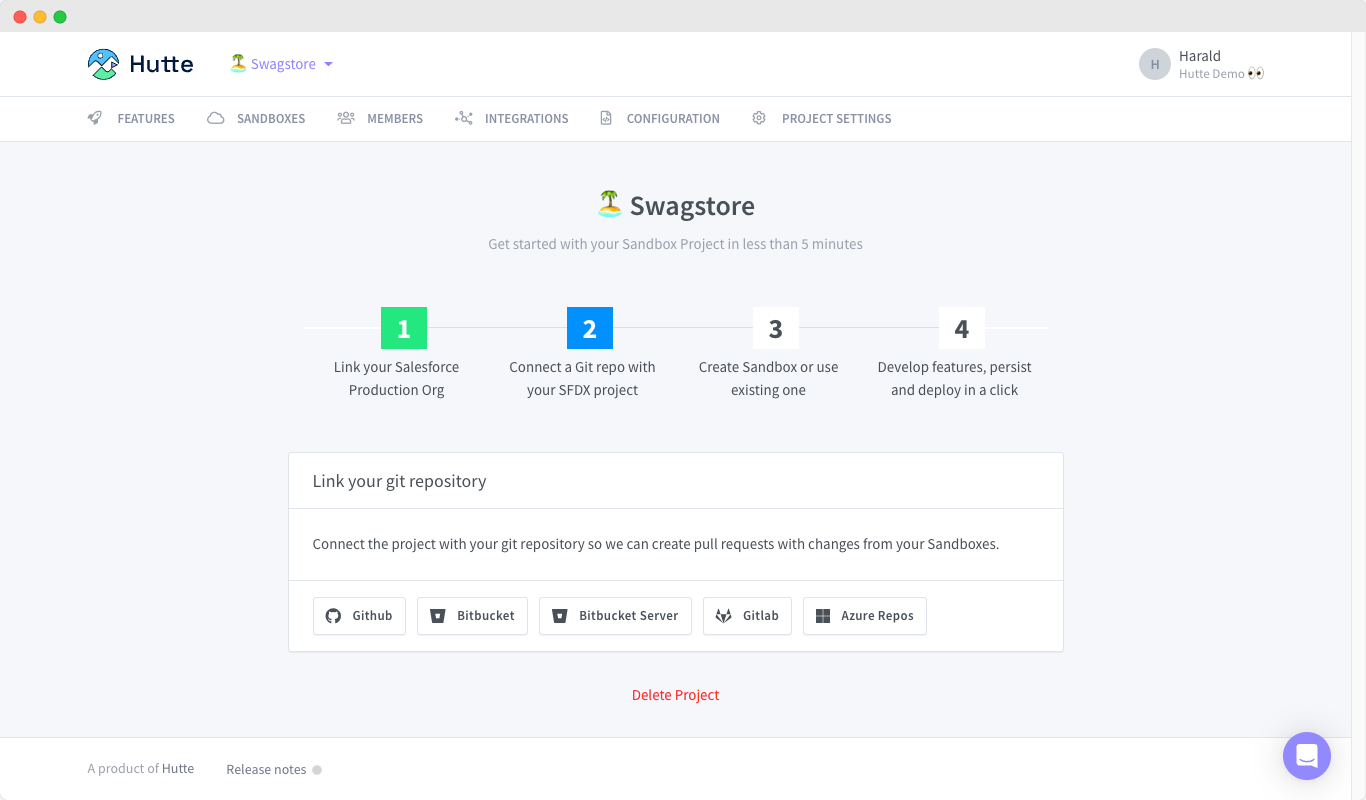This screenshot has width=1366, height=800.
Task: Click the step 3 number box
Action: (776, 328)
